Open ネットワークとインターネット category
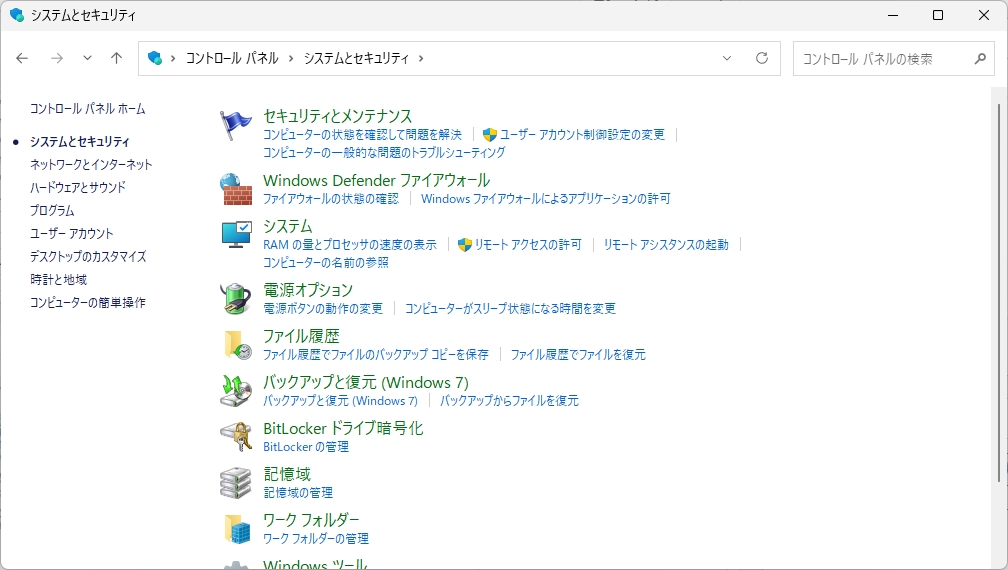1008x570 pixels. (x=91, y=165)
